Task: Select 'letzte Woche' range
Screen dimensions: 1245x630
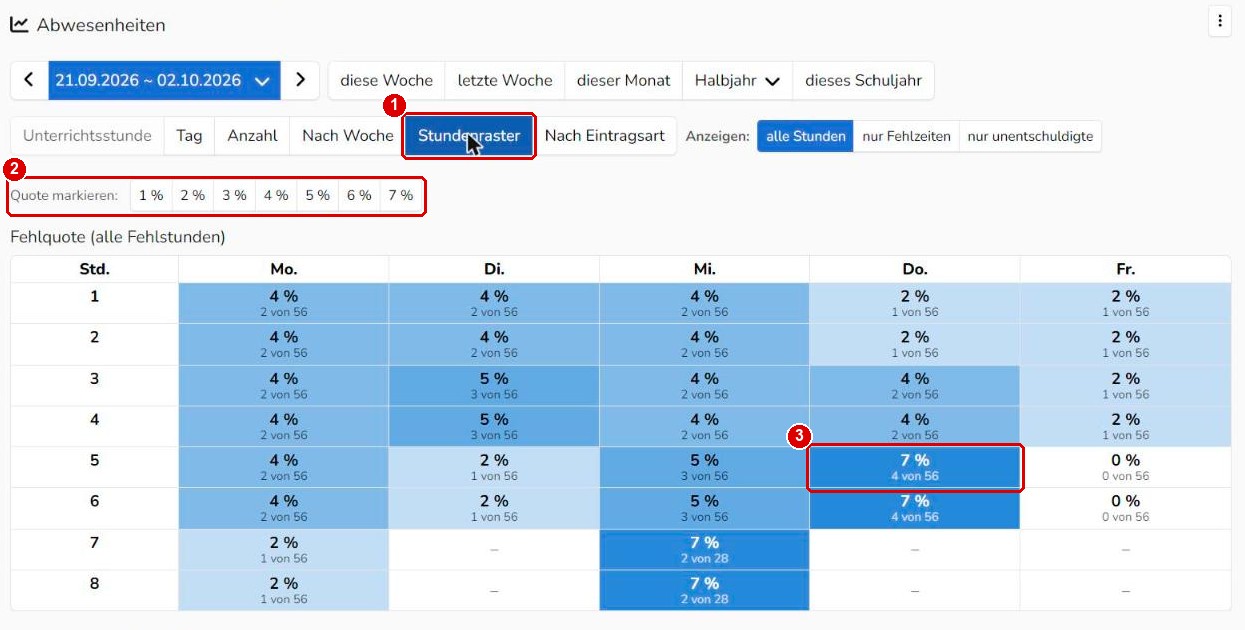Action: pos(505,80)
